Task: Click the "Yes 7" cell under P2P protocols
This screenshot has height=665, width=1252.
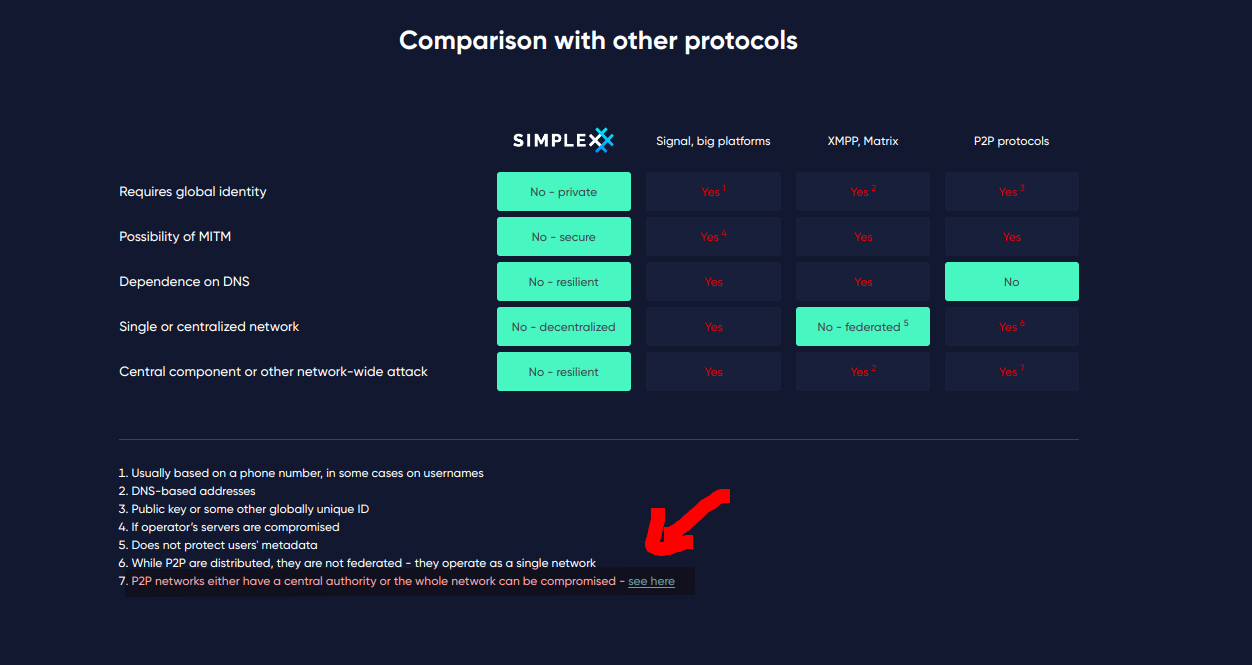Action: coord(1011,372)
